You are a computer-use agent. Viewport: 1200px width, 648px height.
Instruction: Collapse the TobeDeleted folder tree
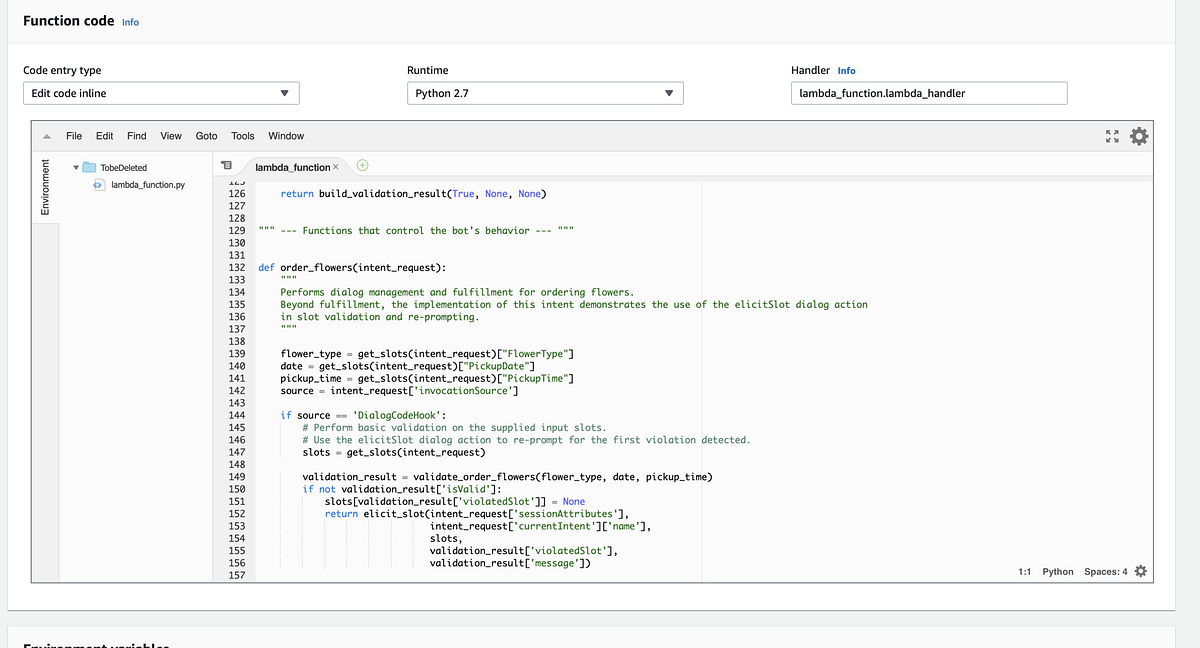(x=75, y=167)
